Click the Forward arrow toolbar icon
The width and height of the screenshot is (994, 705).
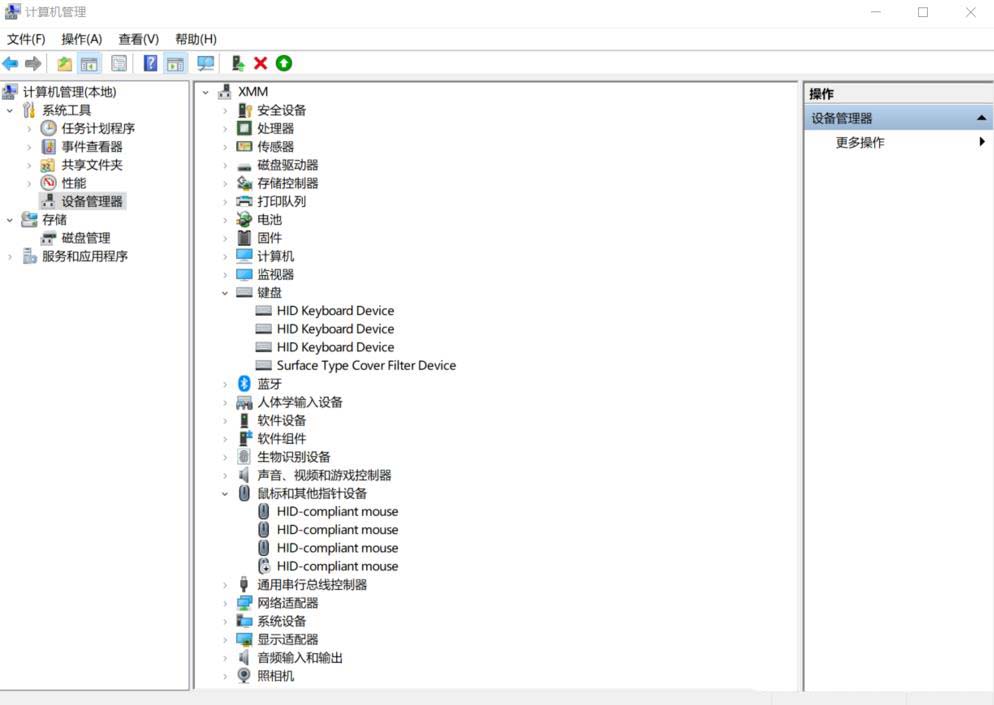(33, 63)
